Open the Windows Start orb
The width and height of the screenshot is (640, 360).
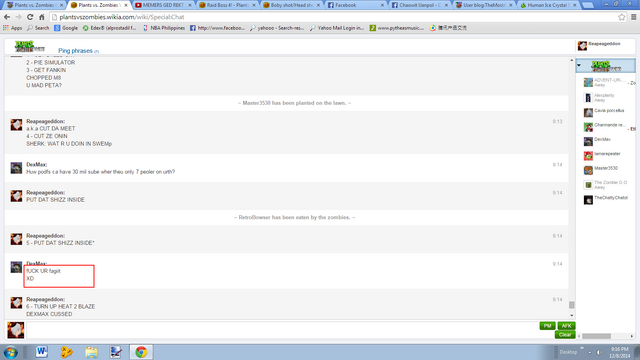[10, 352]
